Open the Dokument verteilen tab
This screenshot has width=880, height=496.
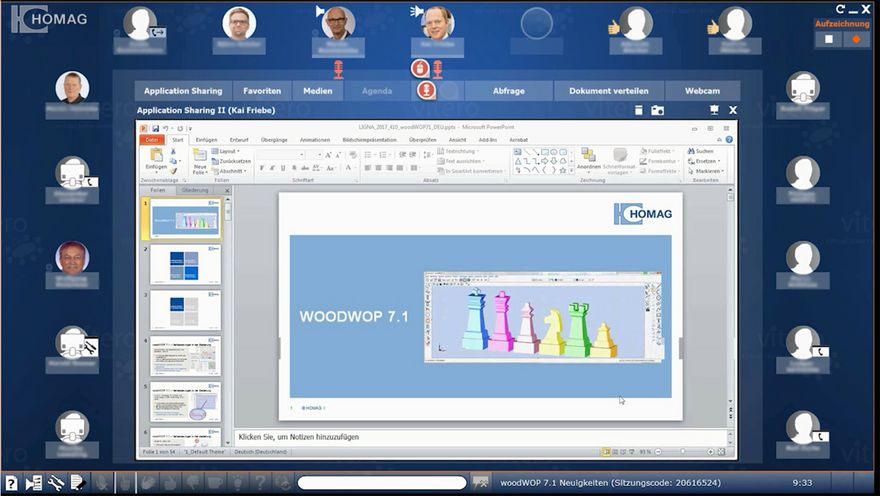[609, 91]
